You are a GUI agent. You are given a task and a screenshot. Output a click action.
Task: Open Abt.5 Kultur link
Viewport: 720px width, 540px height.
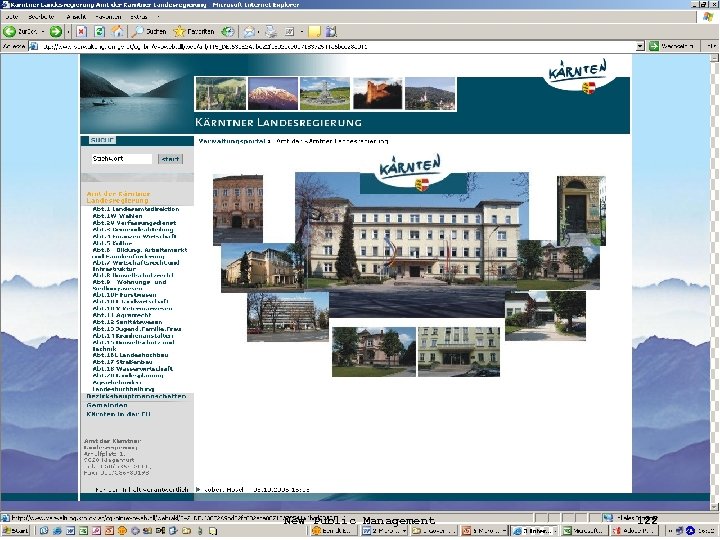coord(112,243)
